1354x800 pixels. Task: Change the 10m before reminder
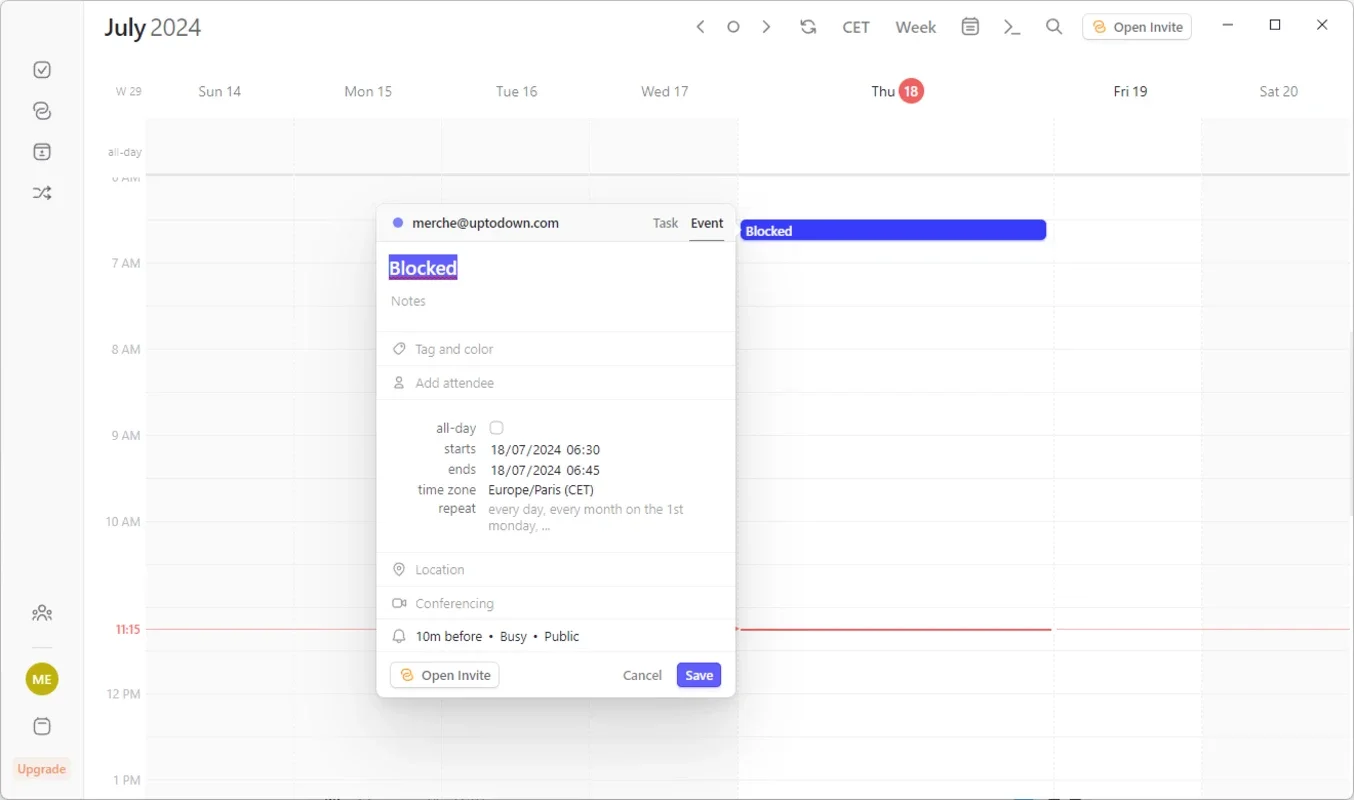pos(449,636)
